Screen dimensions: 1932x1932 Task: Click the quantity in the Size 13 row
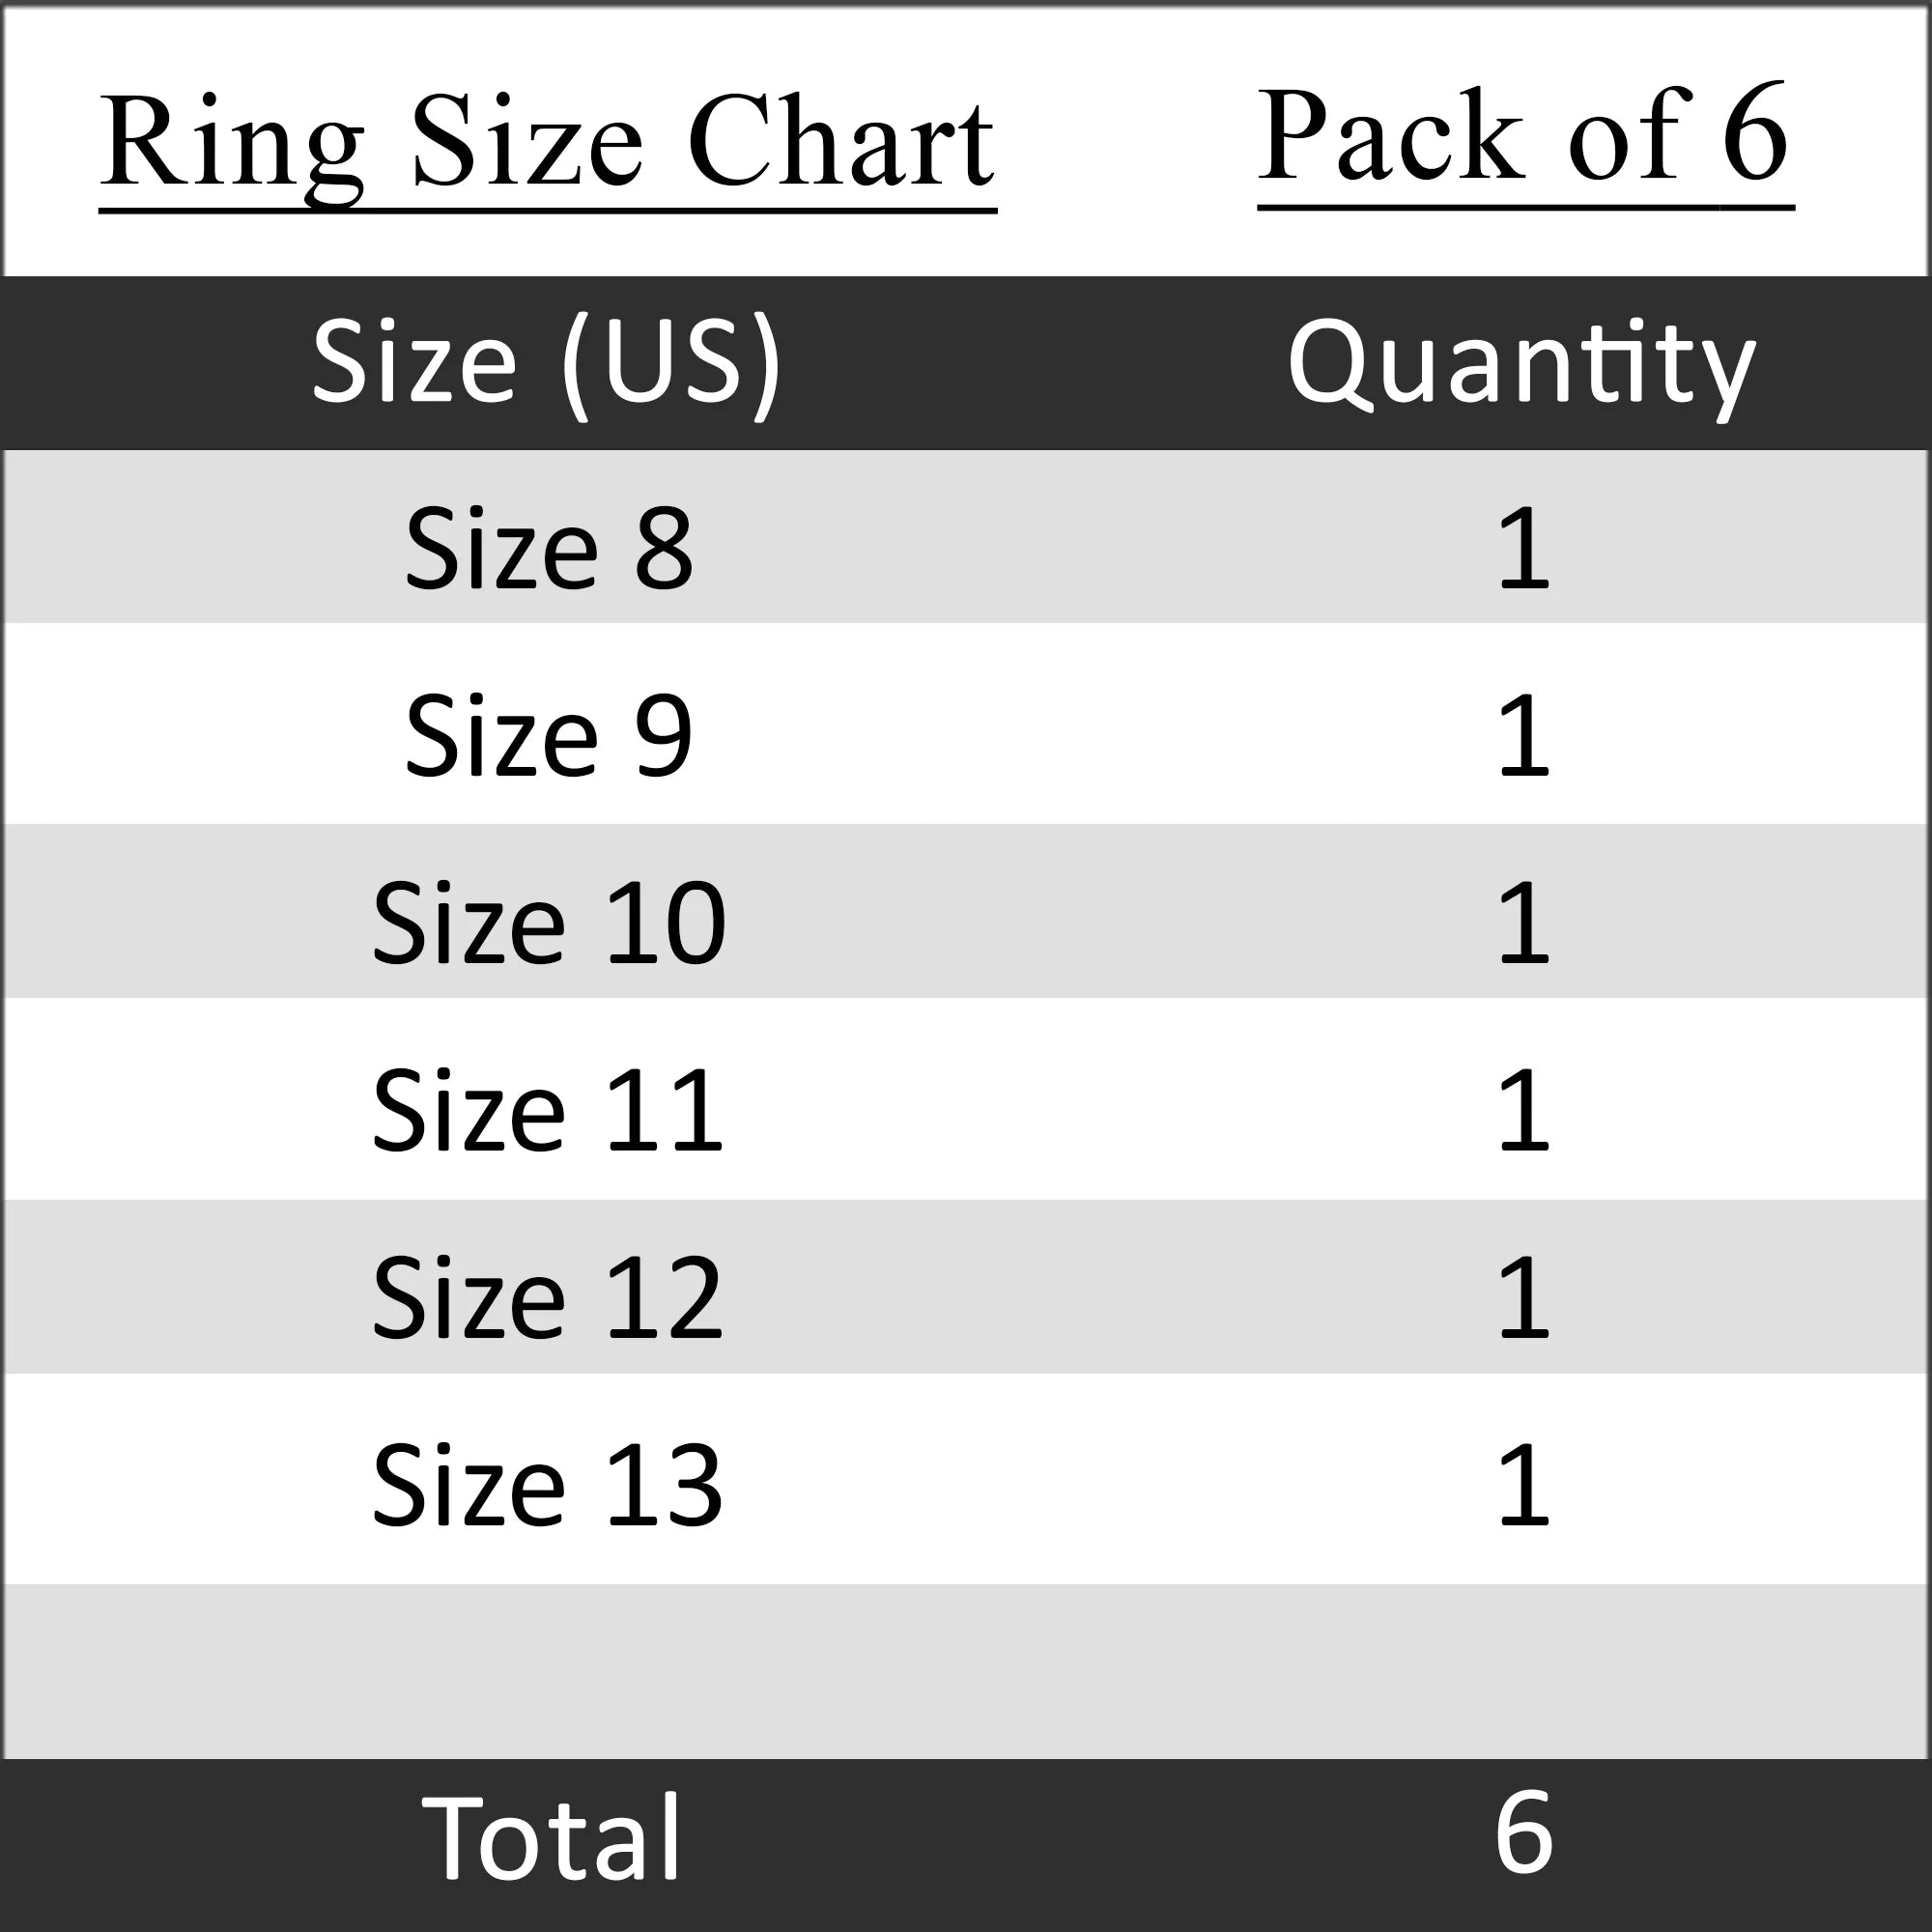tap(1523, 1485)
